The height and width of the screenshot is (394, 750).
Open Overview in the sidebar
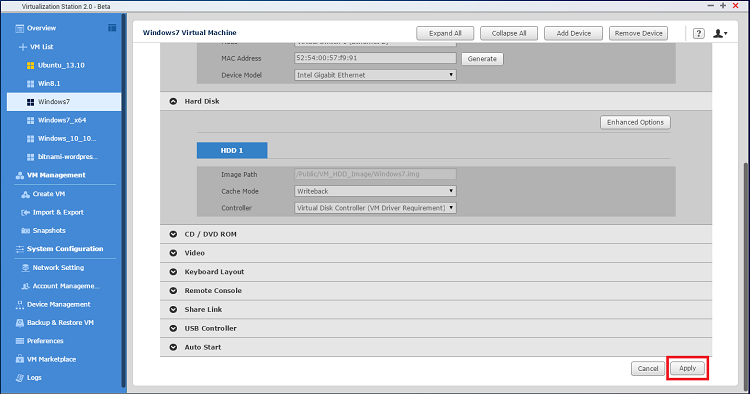click(x=41, y=28)
